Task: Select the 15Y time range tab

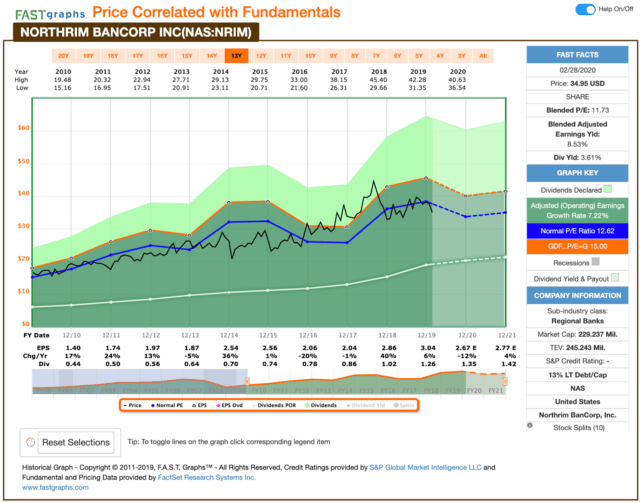Action: [187, 56]
